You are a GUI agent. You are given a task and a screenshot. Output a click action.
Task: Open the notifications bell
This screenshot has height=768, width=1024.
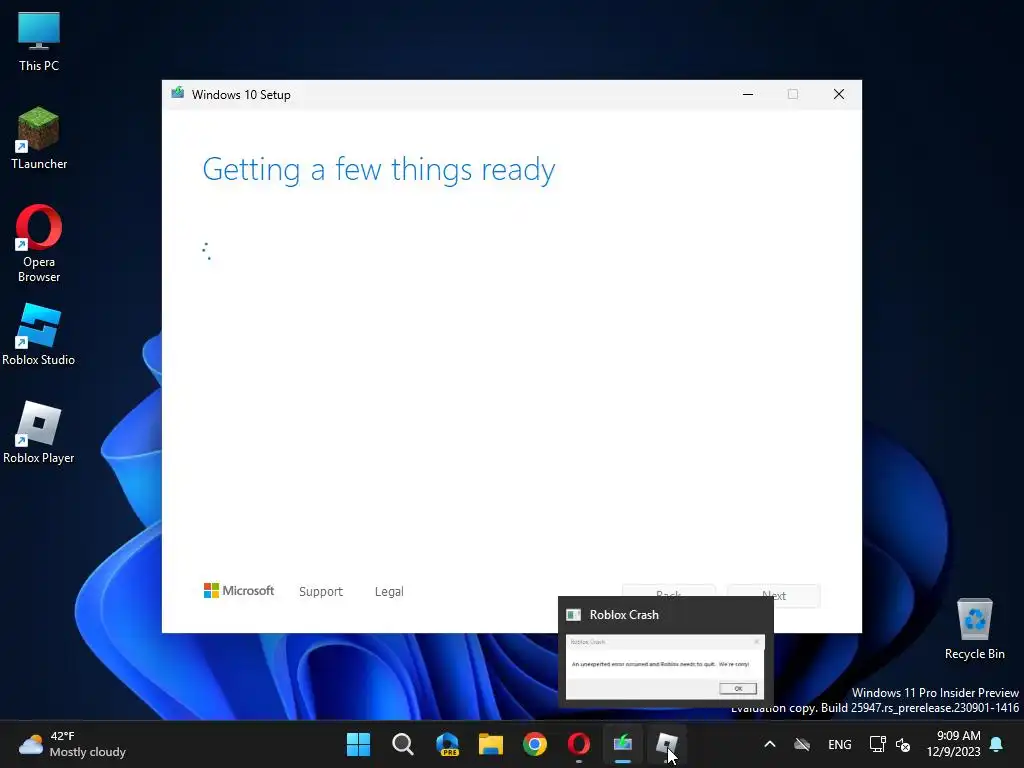click(997, 744)
